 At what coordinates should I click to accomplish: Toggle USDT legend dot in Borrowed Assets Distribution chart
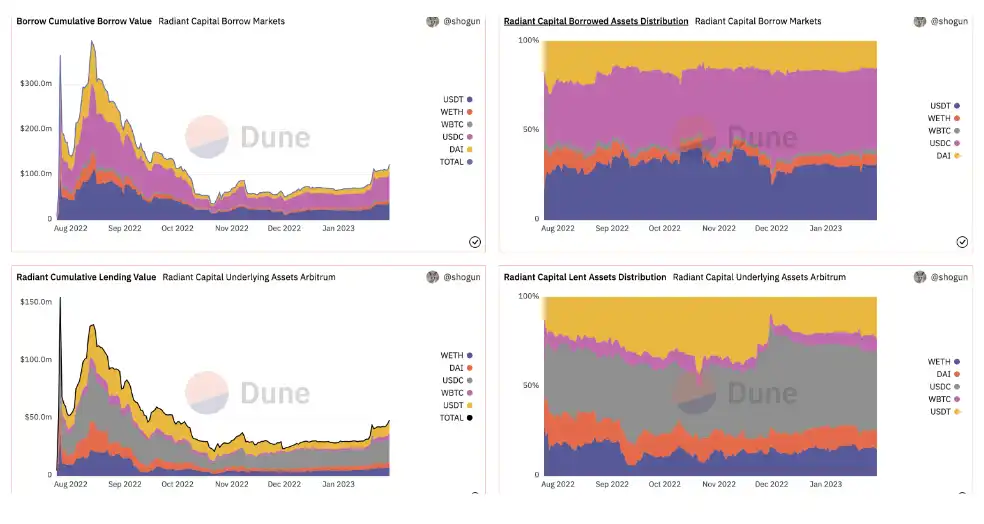pos(957,106)
